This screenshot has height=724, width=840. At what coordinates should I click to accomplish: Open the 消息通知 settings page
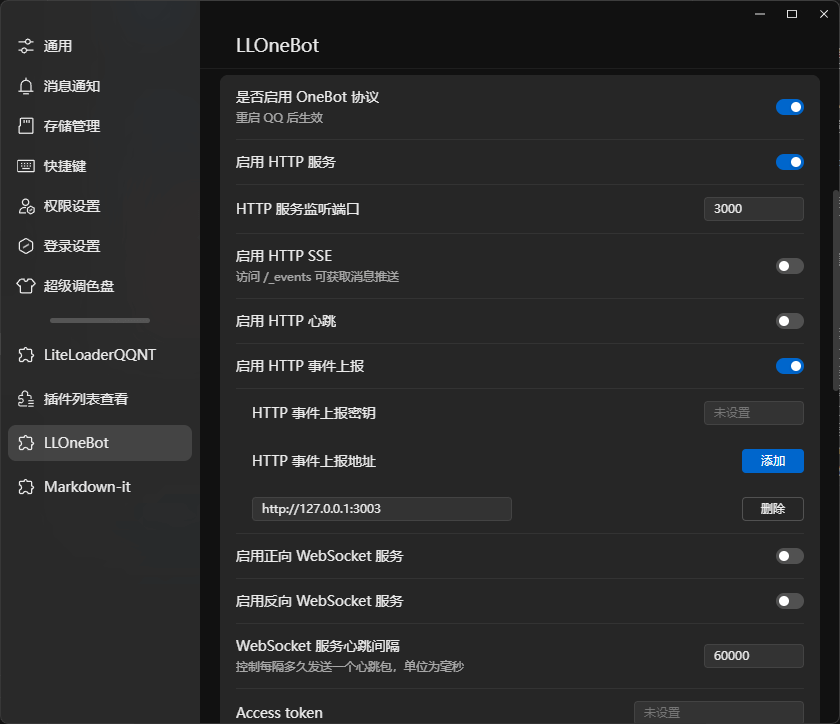click(100, 86)
